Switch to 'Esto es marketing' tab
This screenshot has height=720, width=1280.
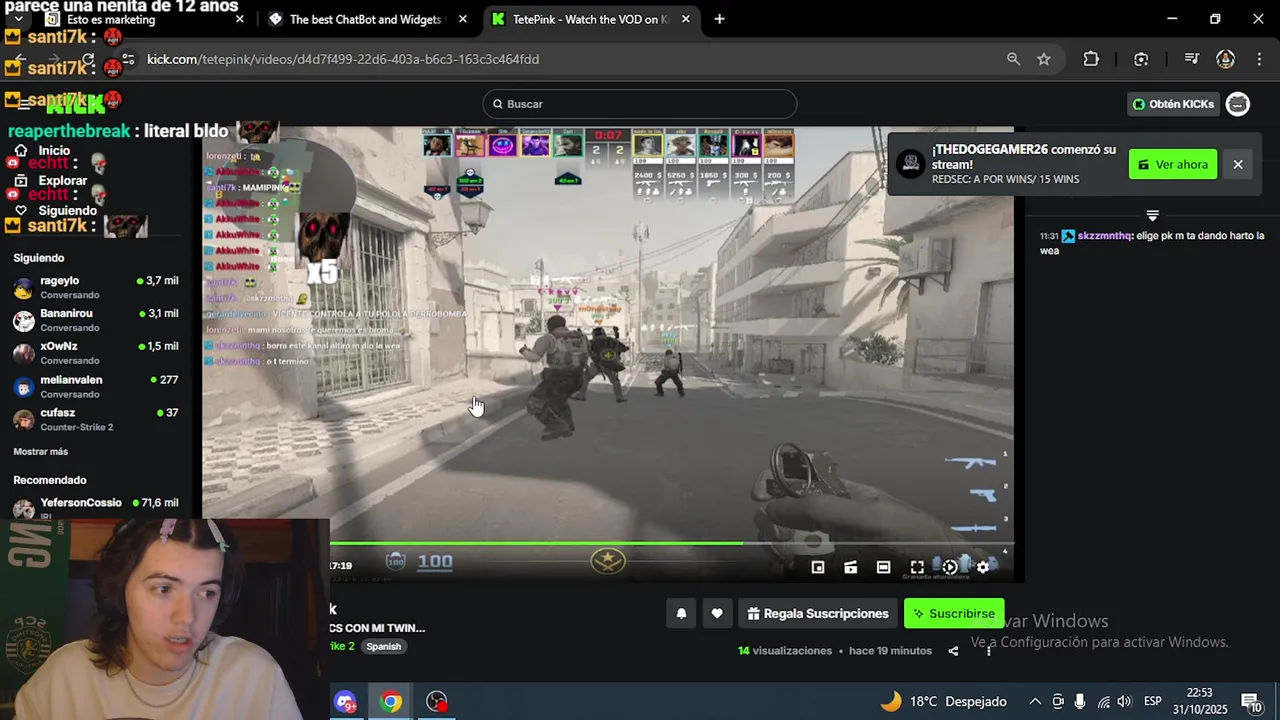(x=140, y=19)
